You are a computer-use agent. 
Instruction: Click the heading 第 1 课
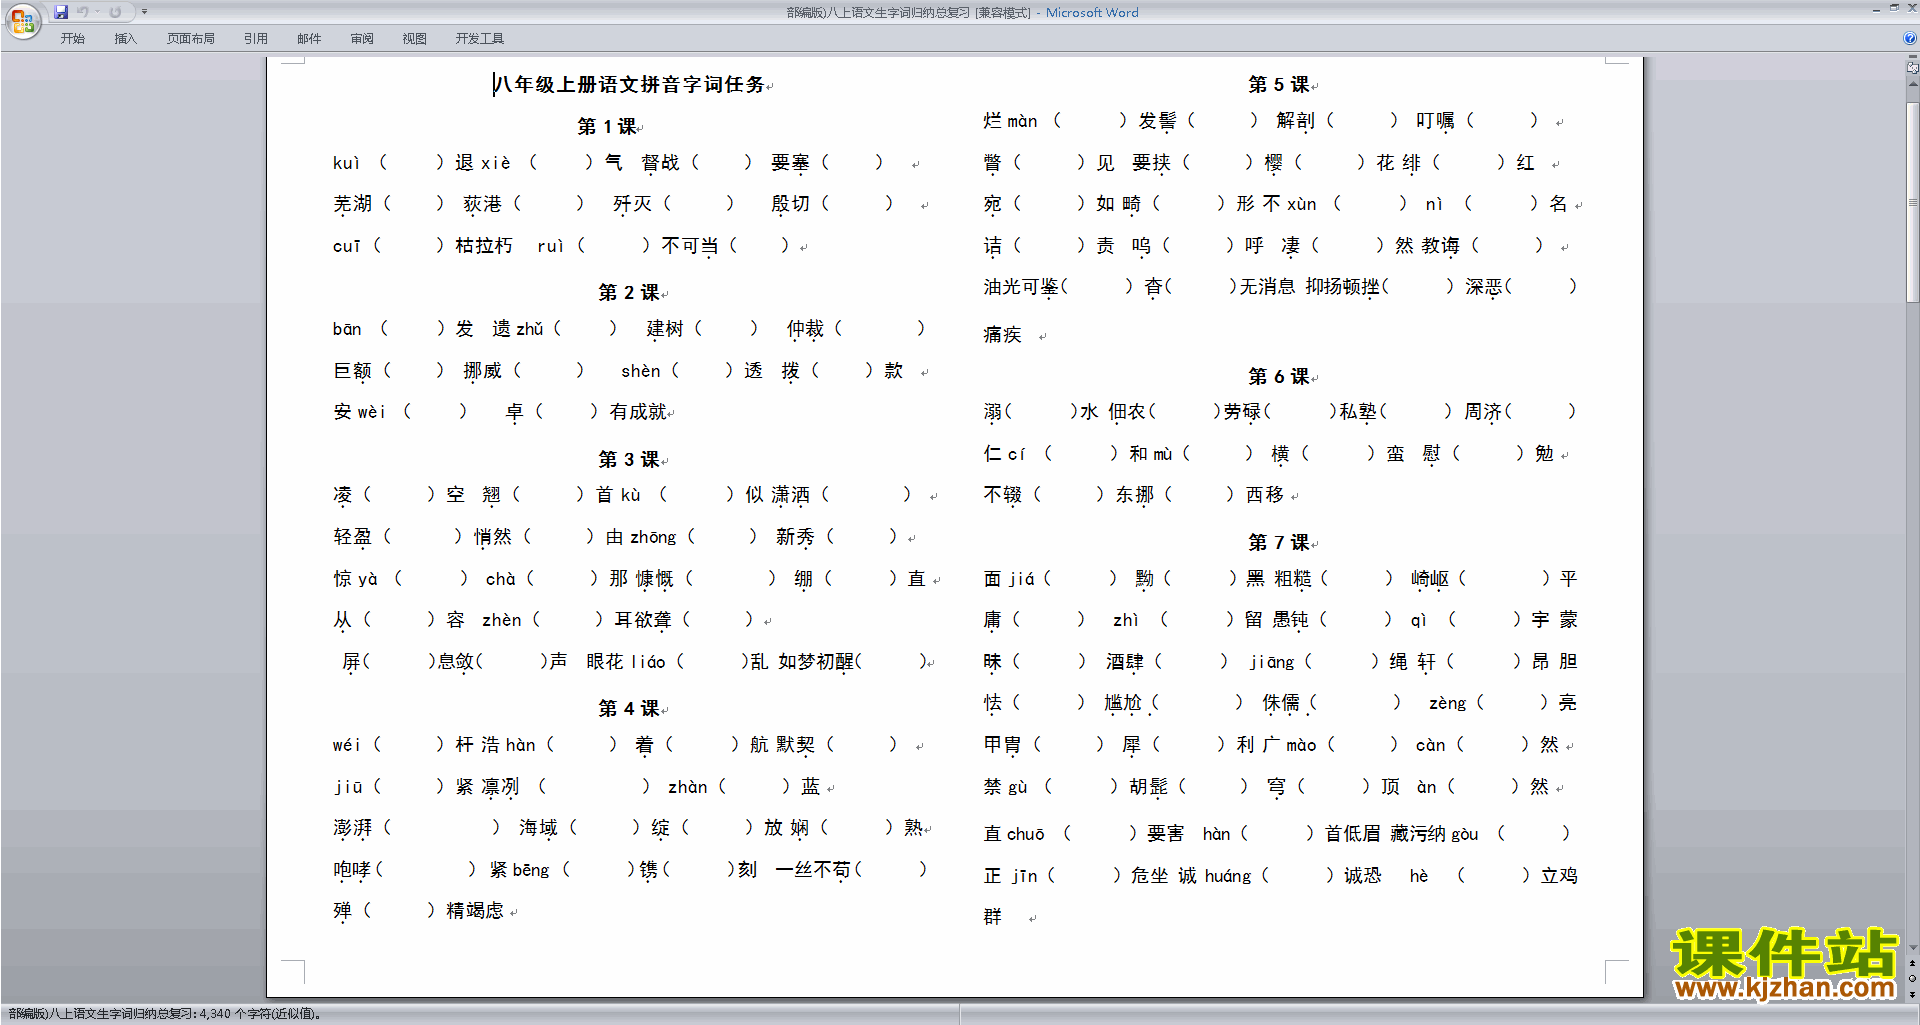point(607,126)
